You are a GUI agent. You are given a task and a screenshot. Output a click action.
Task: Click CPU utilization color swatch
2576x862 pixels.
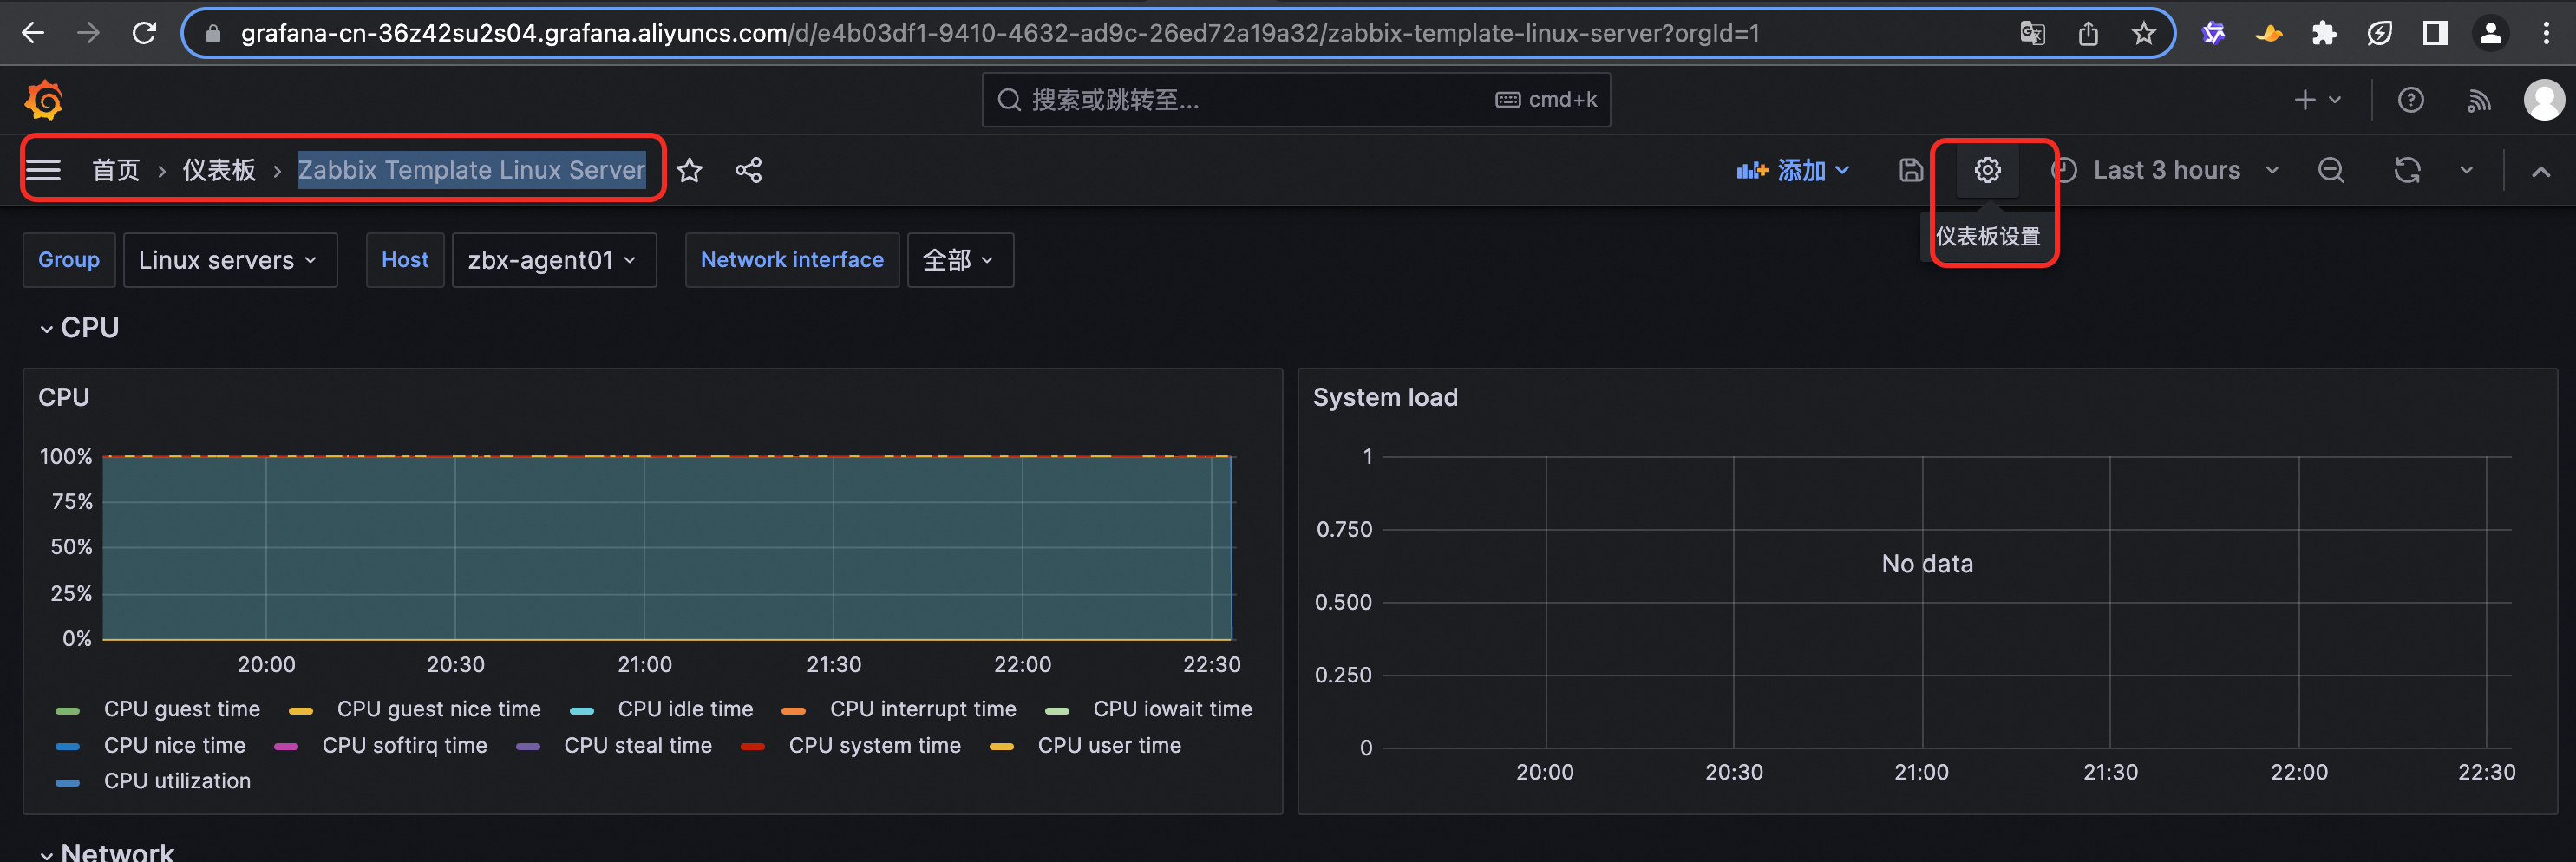pyautogui.click(x=67, y=782)
